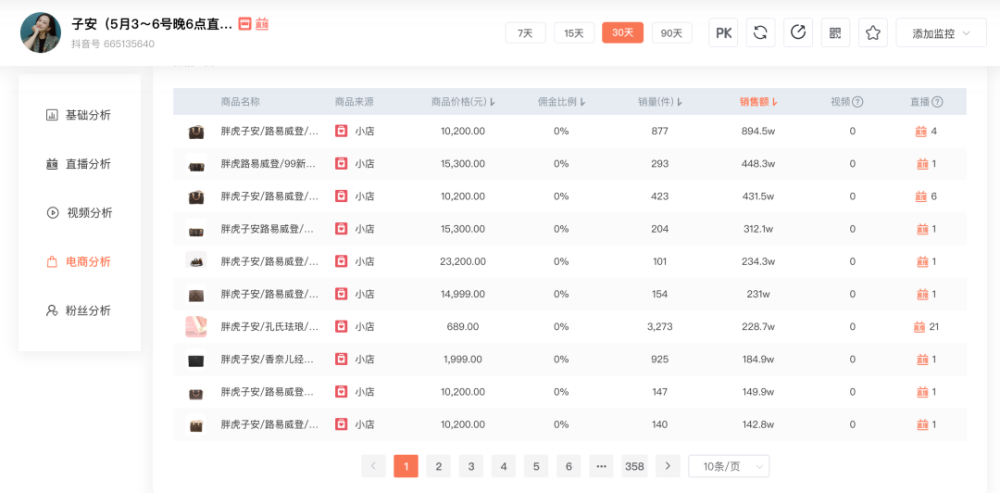Click the refresh data icon

tap(760, 33)
